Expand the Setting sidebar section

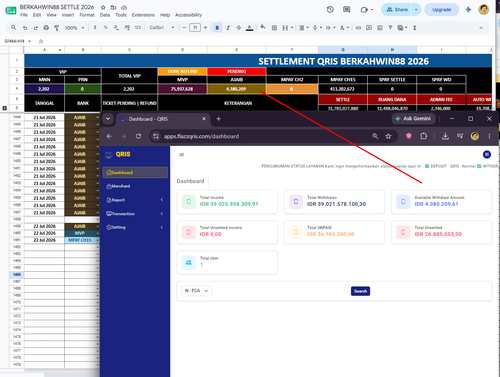135,227
